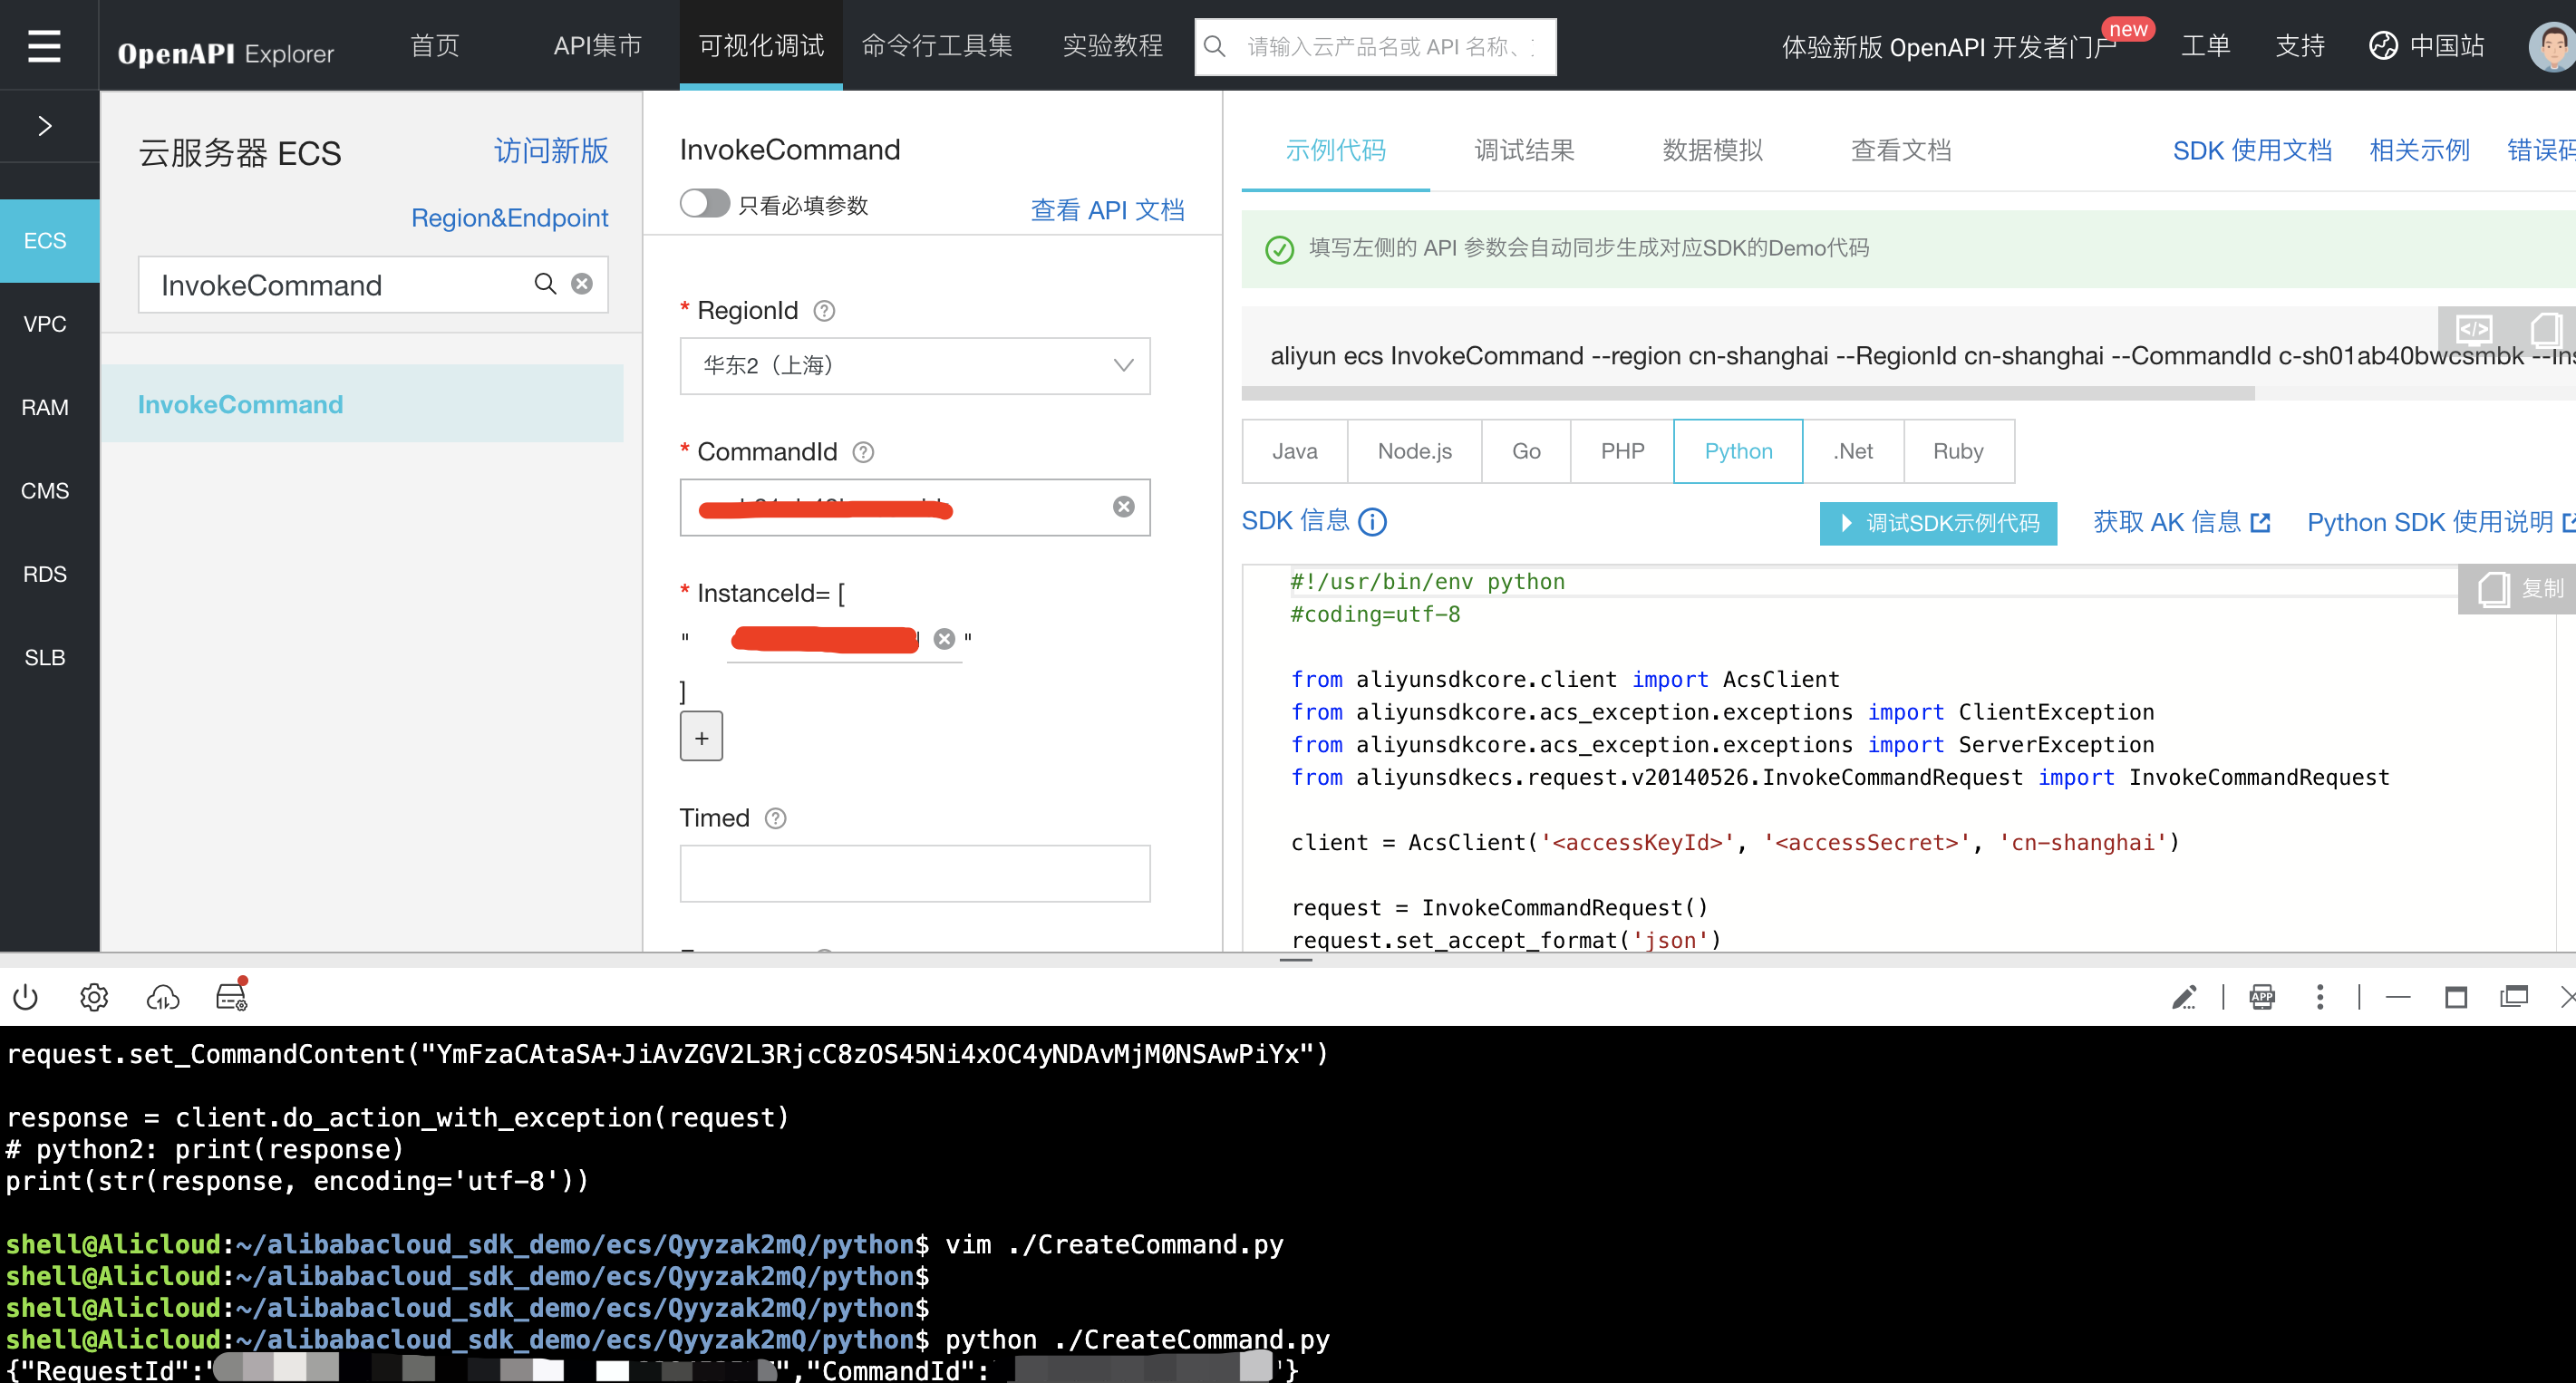The height and width of the screenshot is (1383, 2576).
Task: Click the help icon next to RegionId
Action: pos(824,311)
